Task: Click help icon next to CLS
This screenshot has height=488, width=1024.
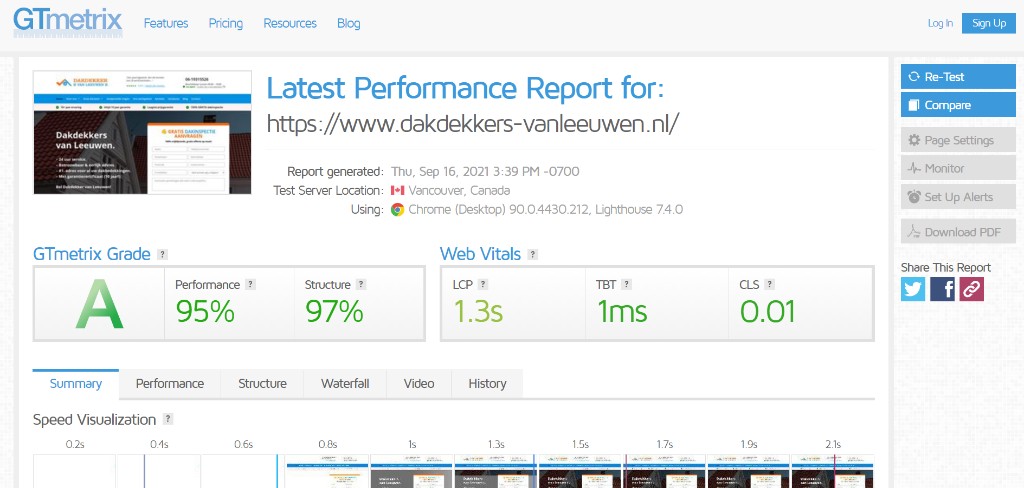Action: coord(769,285)
